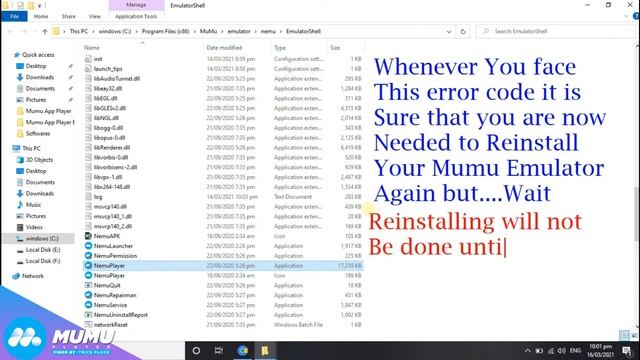Select Desktop under Quick access

tap(36, 66)
